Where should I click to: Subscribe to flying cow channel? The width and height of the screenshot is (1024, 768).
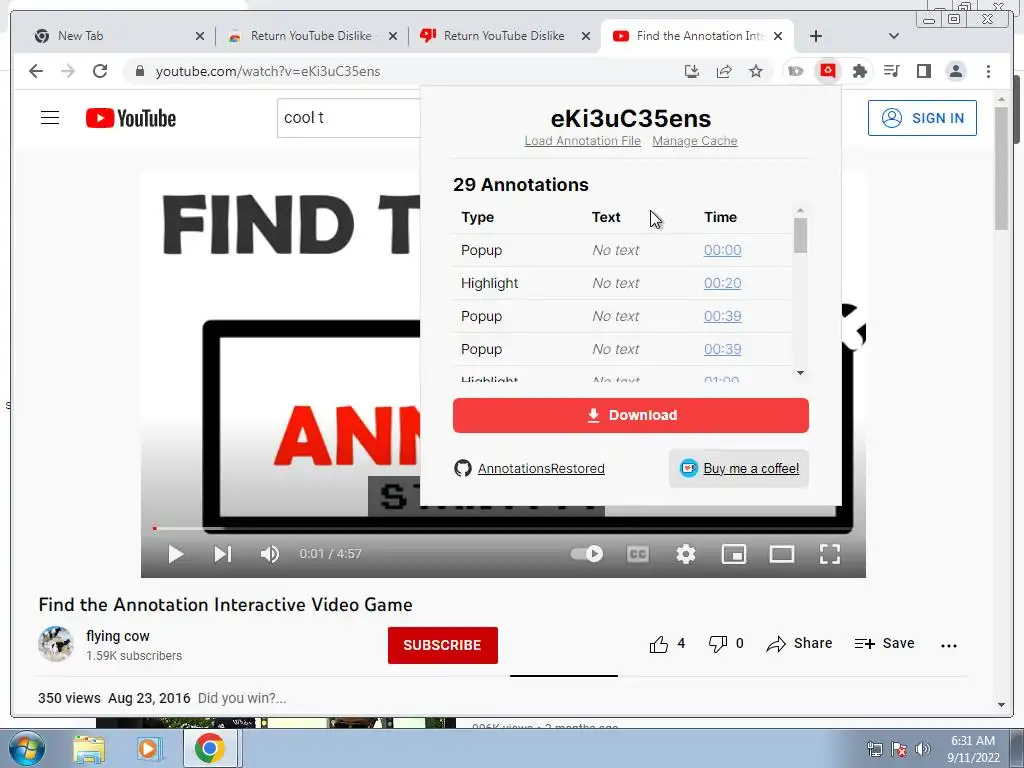[x=443, y=645]
